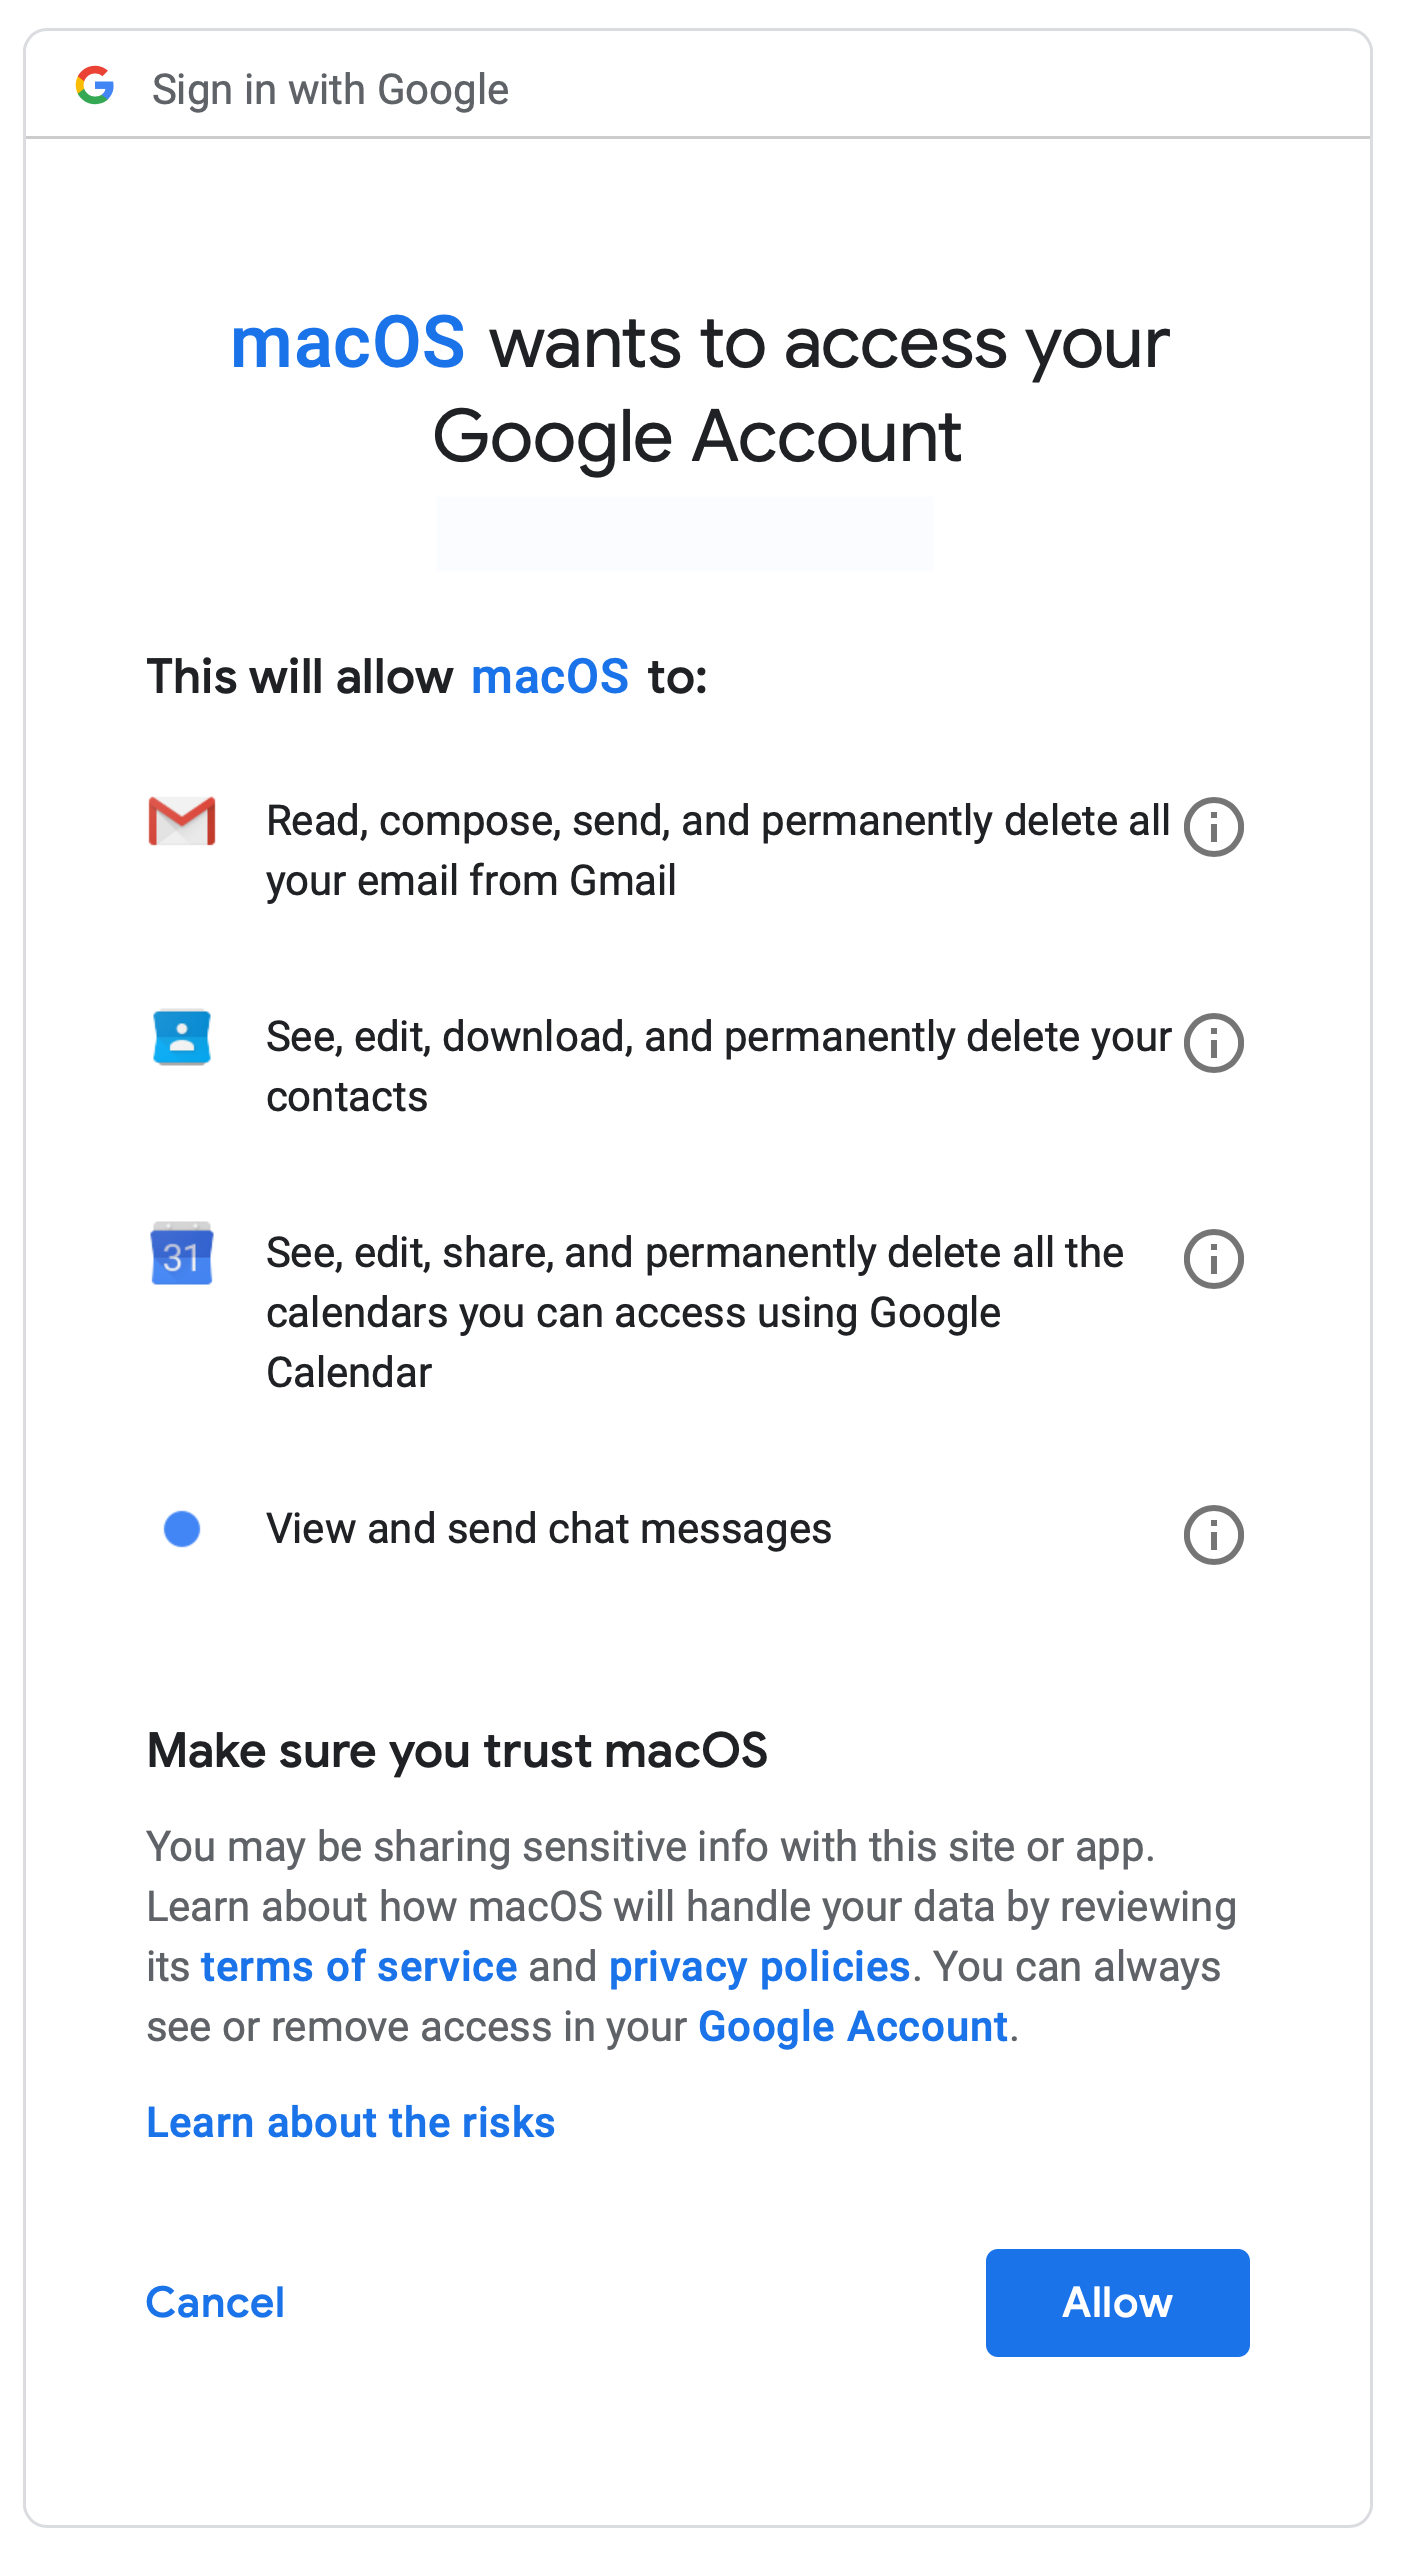This screenshot has height=2566, width=1428.
Task: Select the heading macOS wants to access
Action: click(x=699, y=390)
